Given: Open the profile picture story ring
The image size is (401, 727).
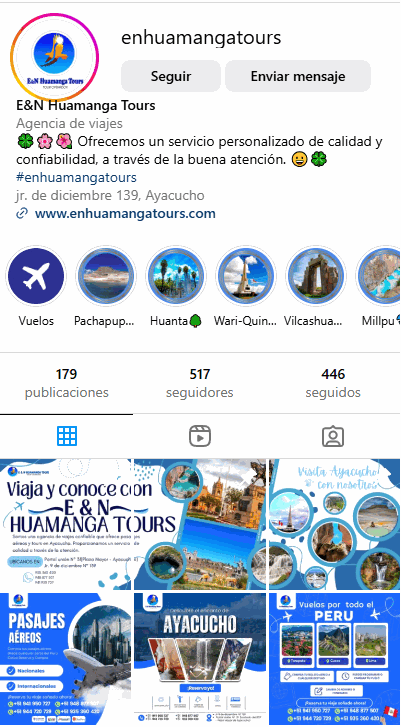Looking at the screenshot, I should coord(55,57).
